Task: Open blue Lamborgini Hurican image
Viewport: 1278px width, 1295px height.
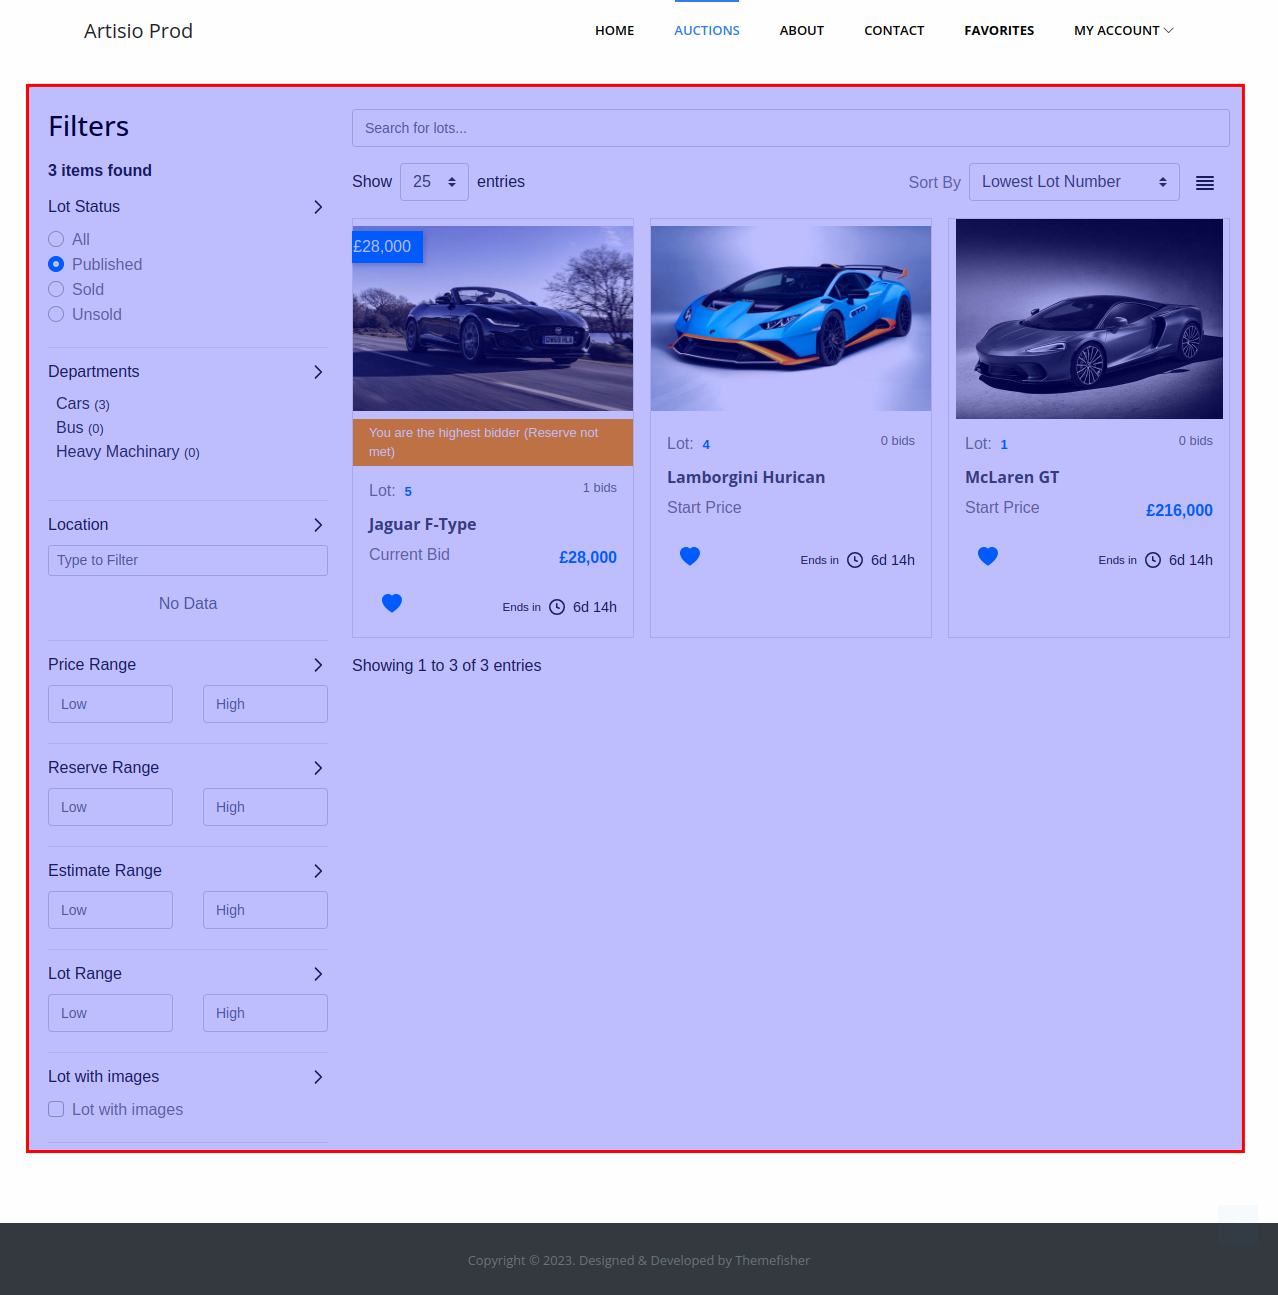Action: click(791, 318)
